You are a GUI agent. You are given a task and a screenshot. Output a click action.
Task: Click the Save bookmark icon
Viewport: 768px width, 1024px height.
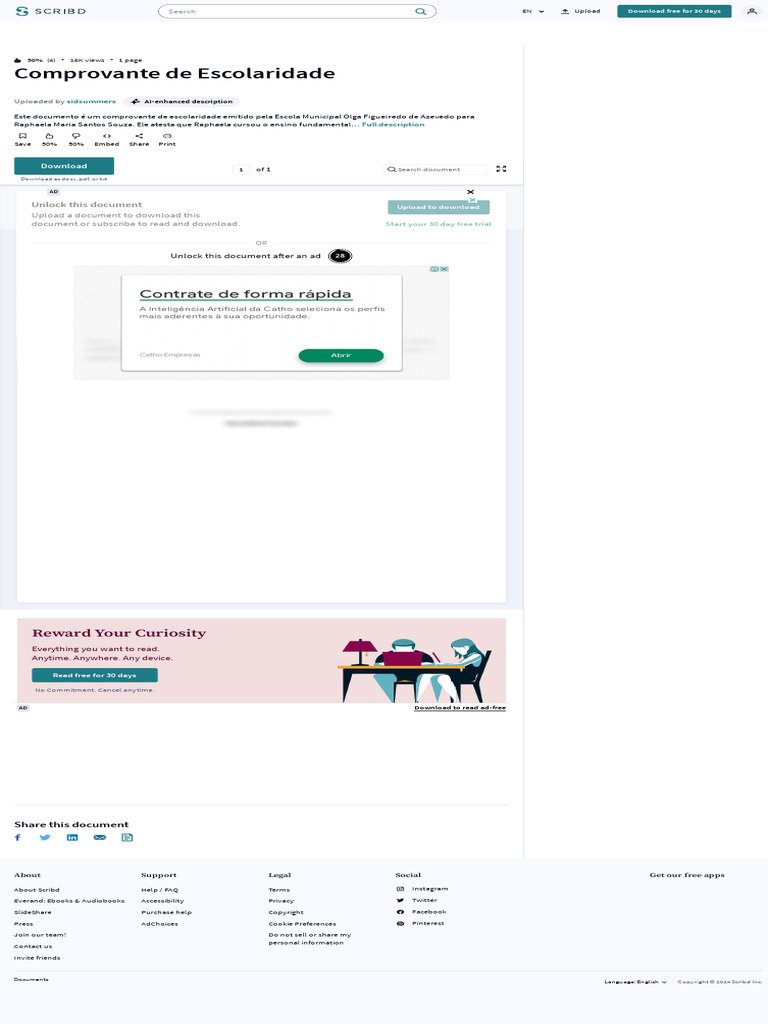tap(23, 136)
